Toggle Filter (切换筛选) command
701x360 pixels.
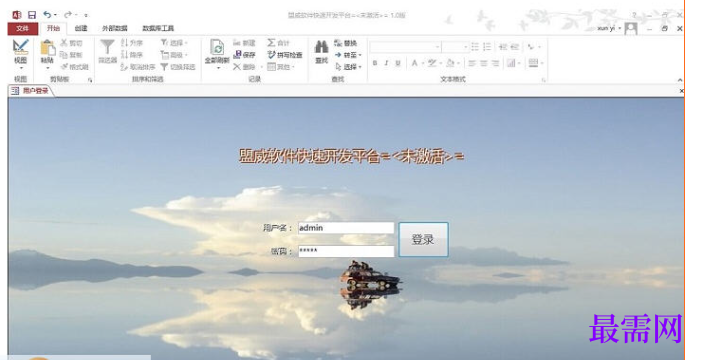[178, 67]
